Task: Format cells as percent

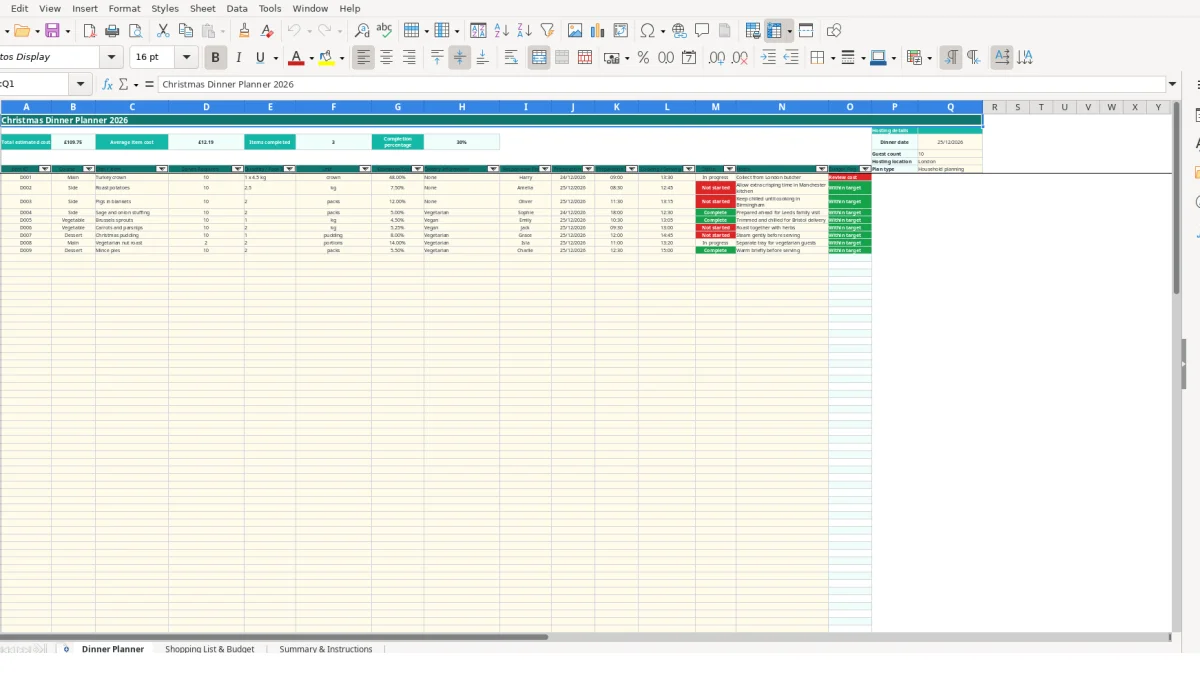Action: pyautogui.click(x=643, y=58)
